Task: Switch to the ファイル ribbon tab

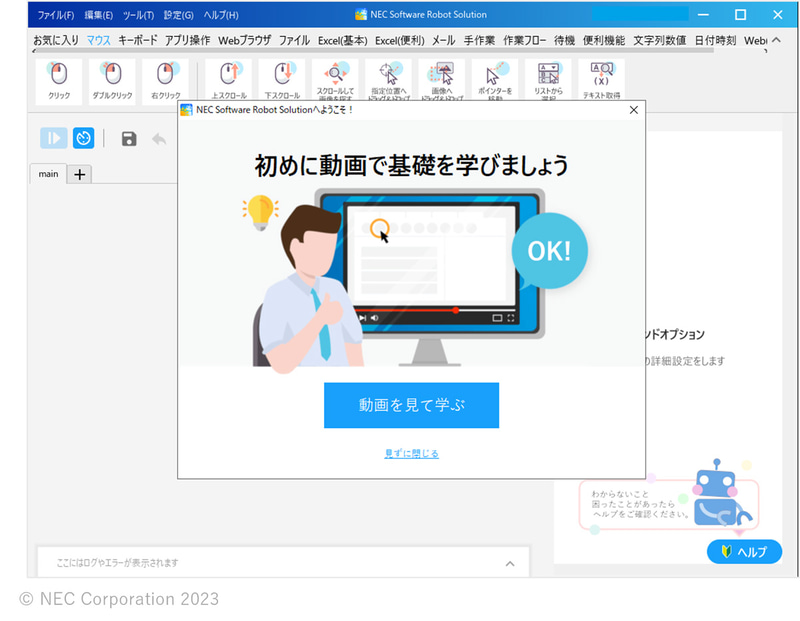Action: (294, 40)
